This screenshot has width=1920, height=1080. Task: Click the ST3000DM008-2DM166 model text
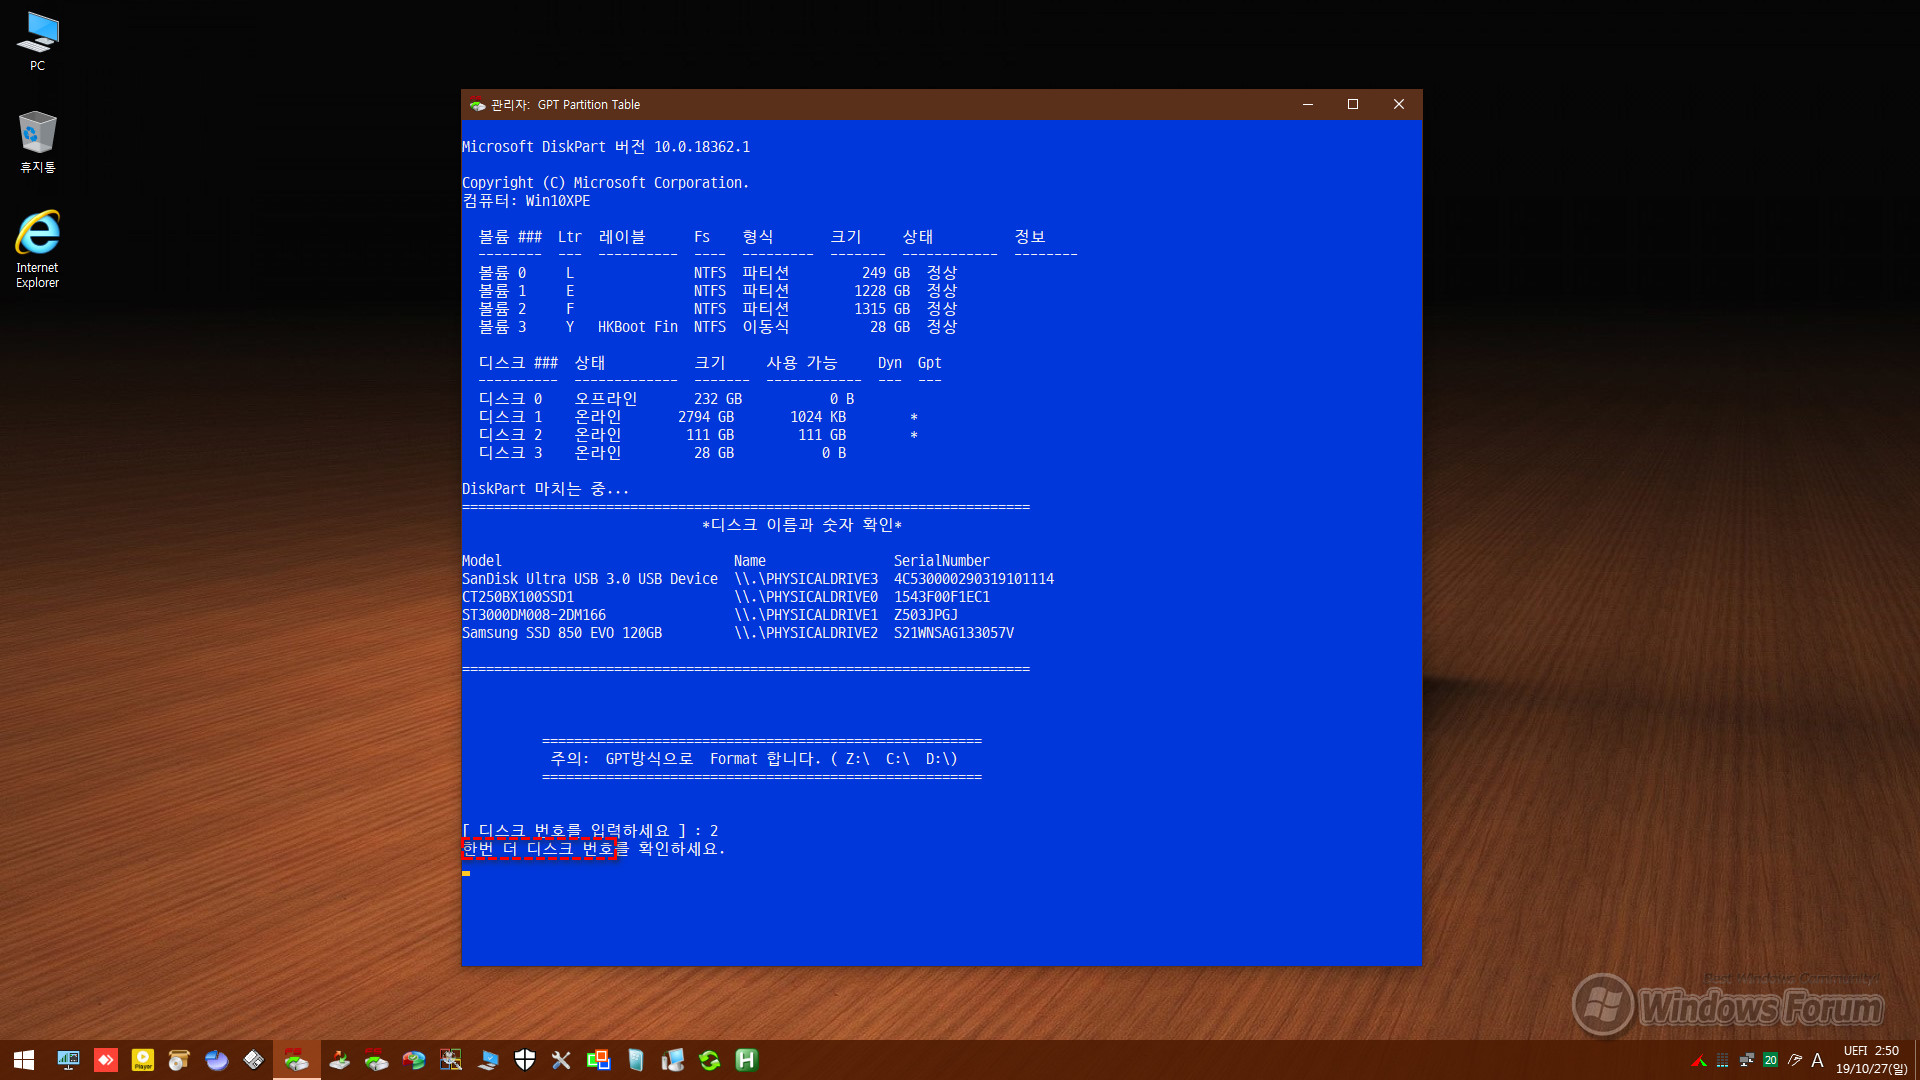pos(534,615)
